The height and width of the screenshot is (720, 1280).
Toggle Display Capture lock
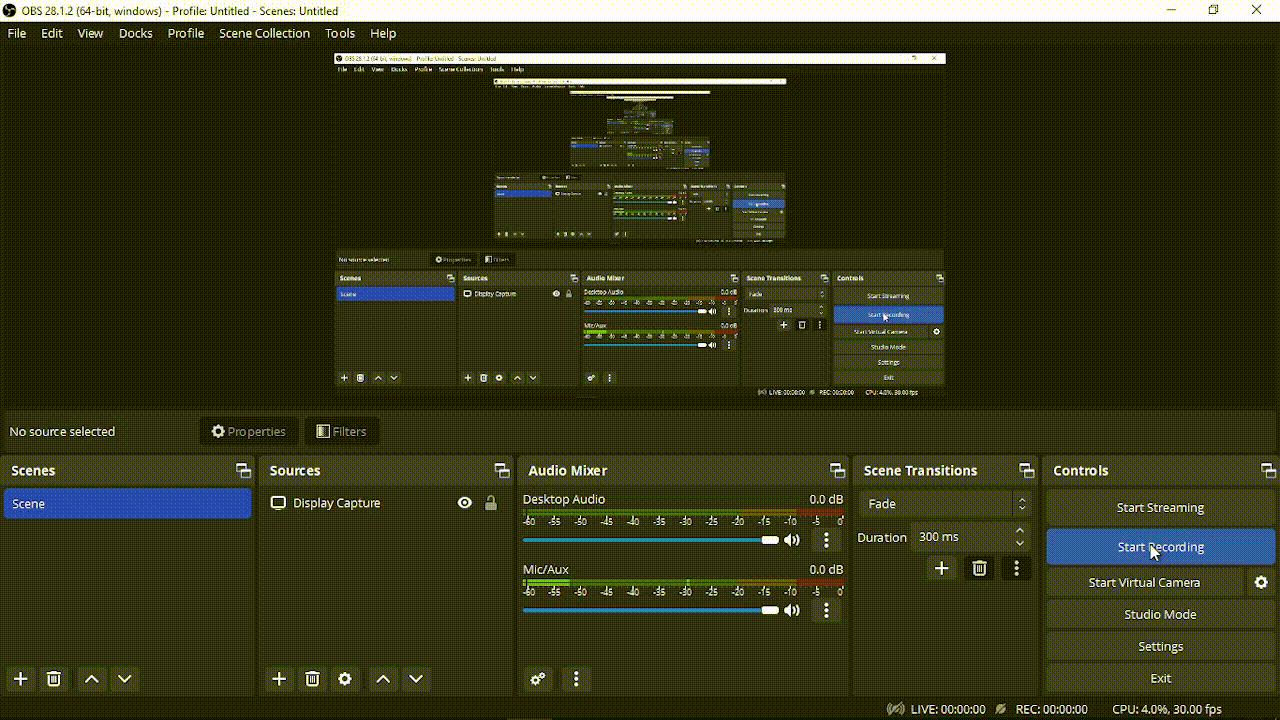coord(490,503)
